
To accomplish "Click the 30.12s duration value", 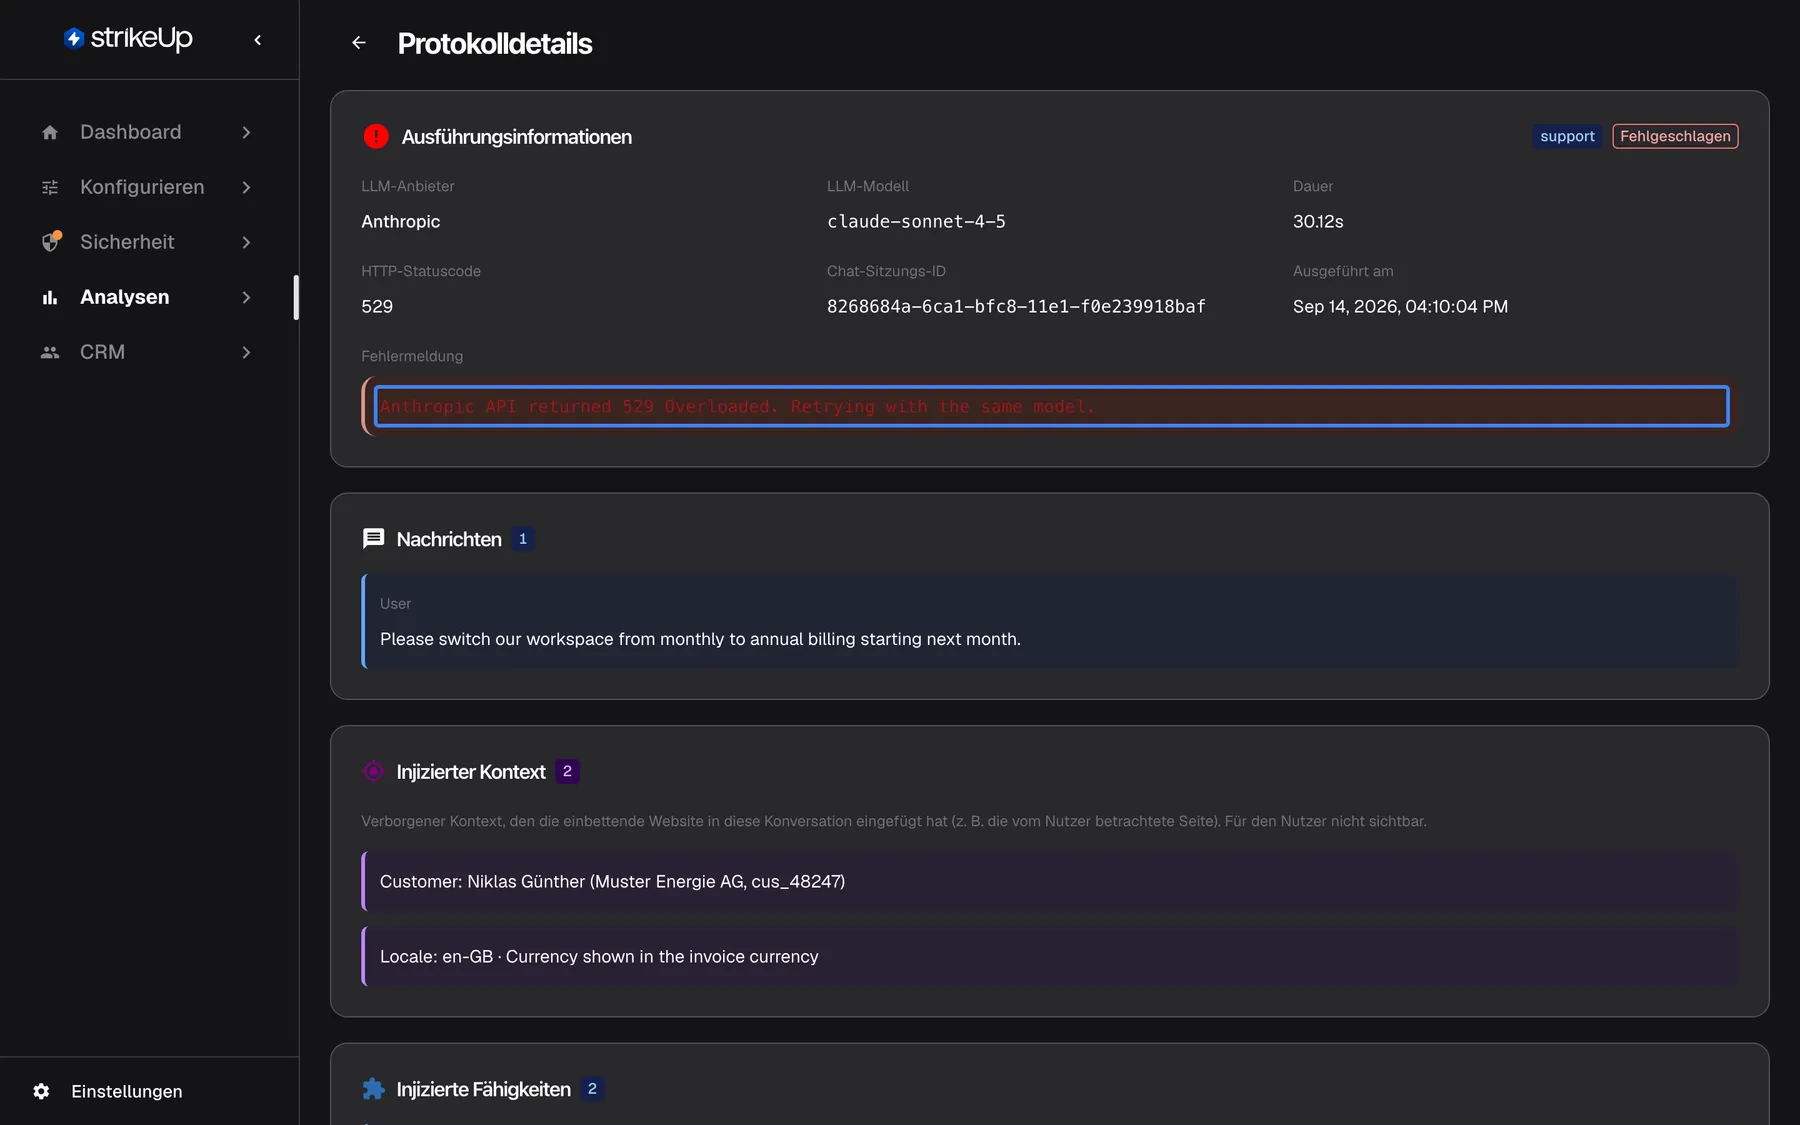I will click(x=1318, y=221).
